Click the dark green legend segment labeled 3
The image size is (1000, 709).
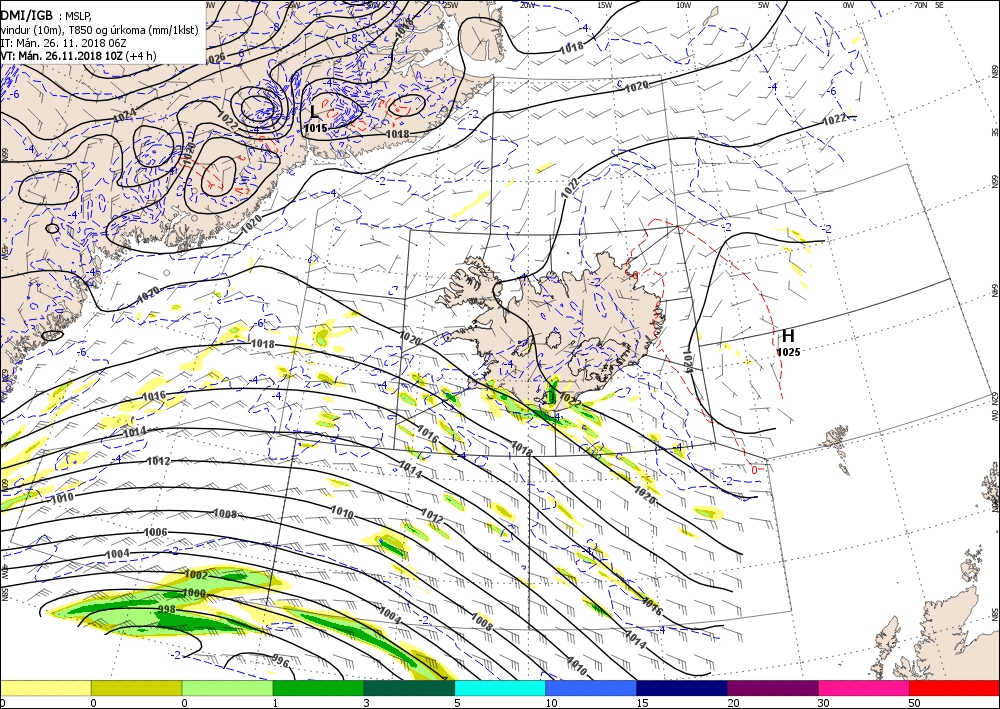click(x=409, y=688)
